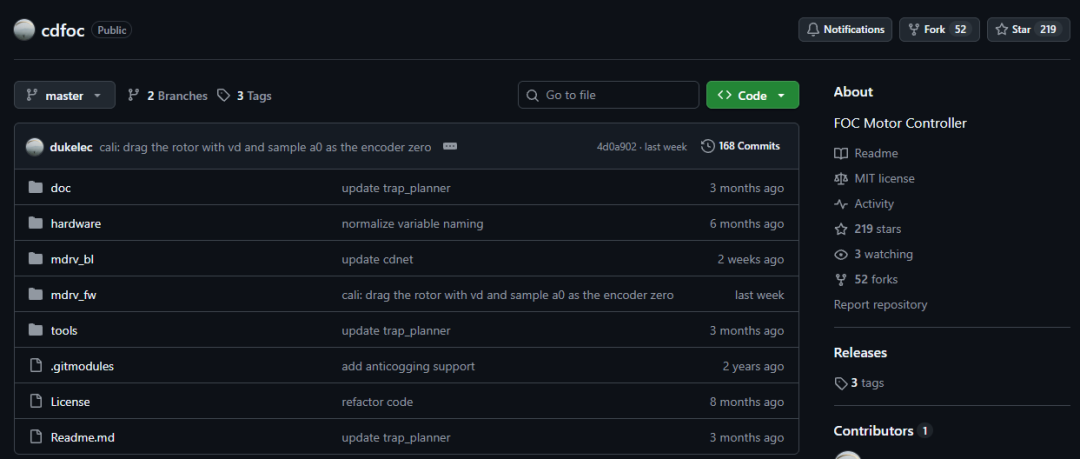Open the 3 tags link under Releases
The height and width of the screenshot is (459, 1080).
pyautogui.click(x=859, y=383)
